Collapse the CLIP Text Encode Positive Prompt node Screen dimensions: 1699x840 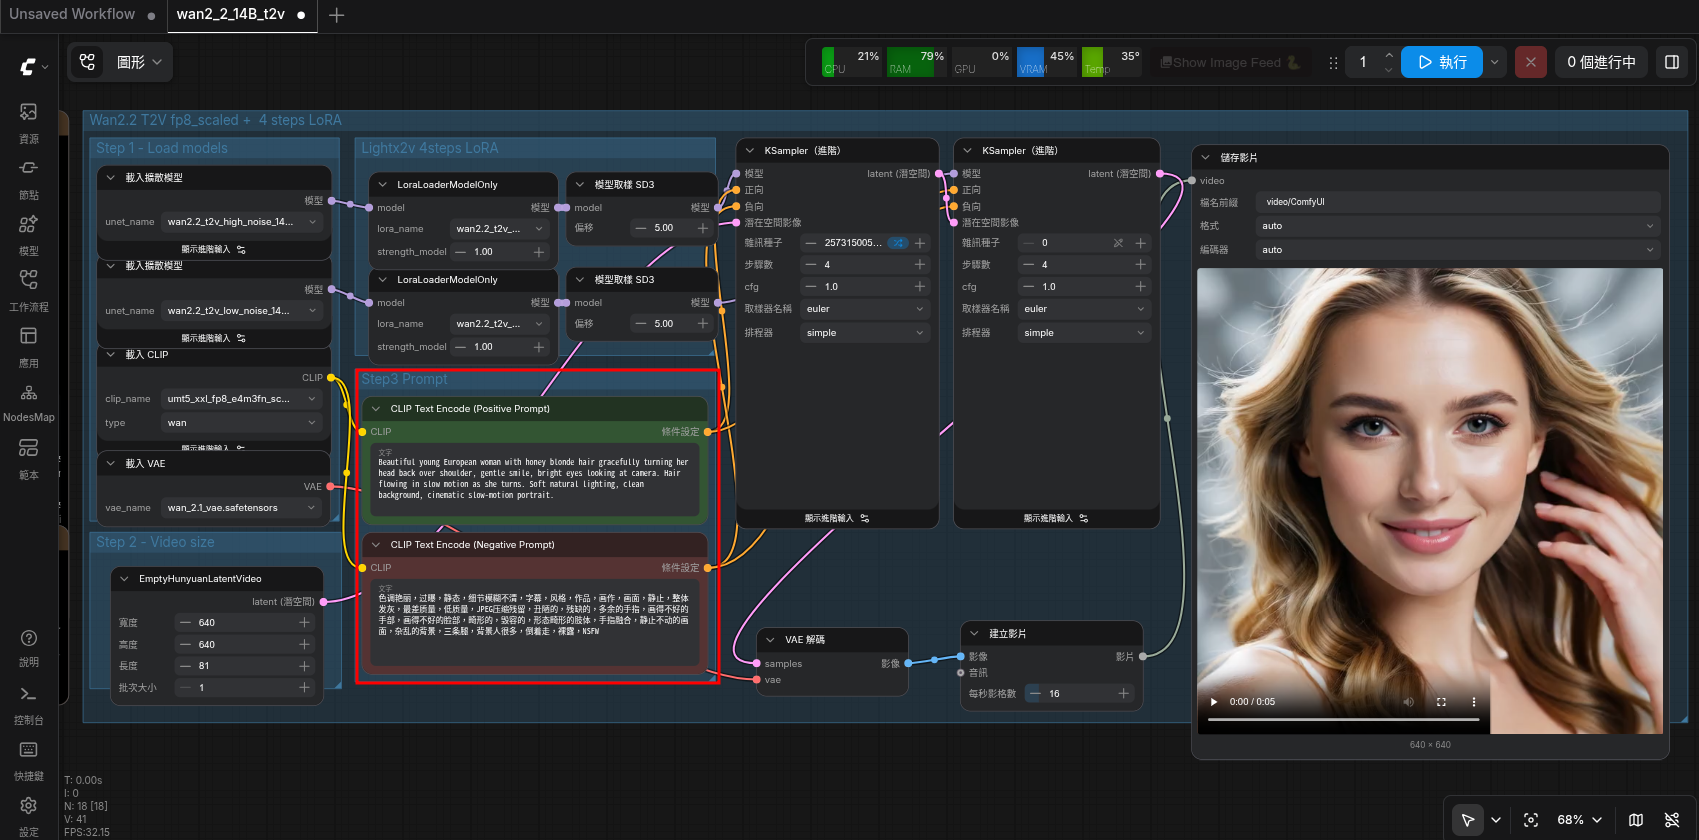(376, 409)
